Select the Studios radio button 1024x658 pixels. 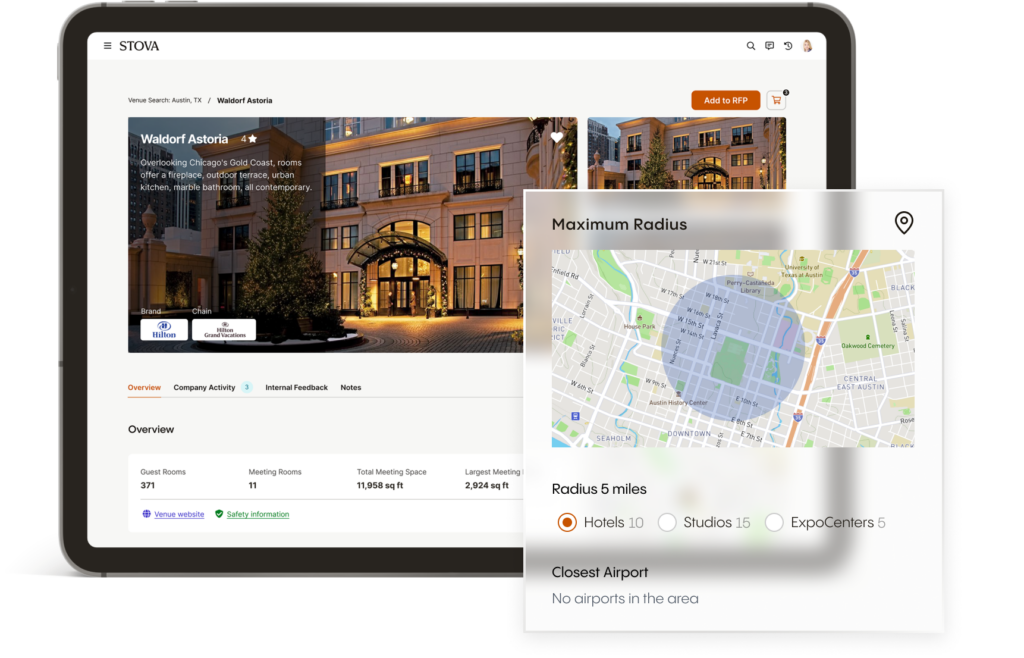pos(666,522)
